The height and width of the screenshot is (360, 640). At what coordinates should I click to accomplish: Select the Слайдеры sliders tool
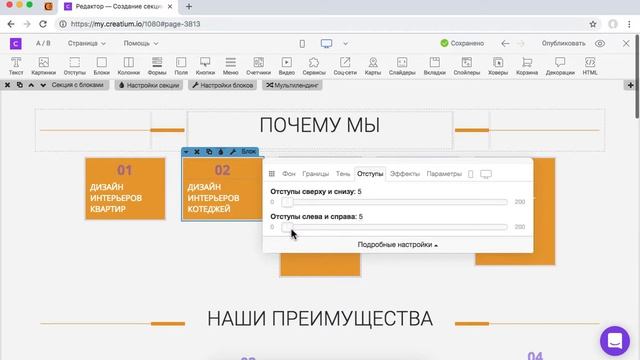(402, 66)
